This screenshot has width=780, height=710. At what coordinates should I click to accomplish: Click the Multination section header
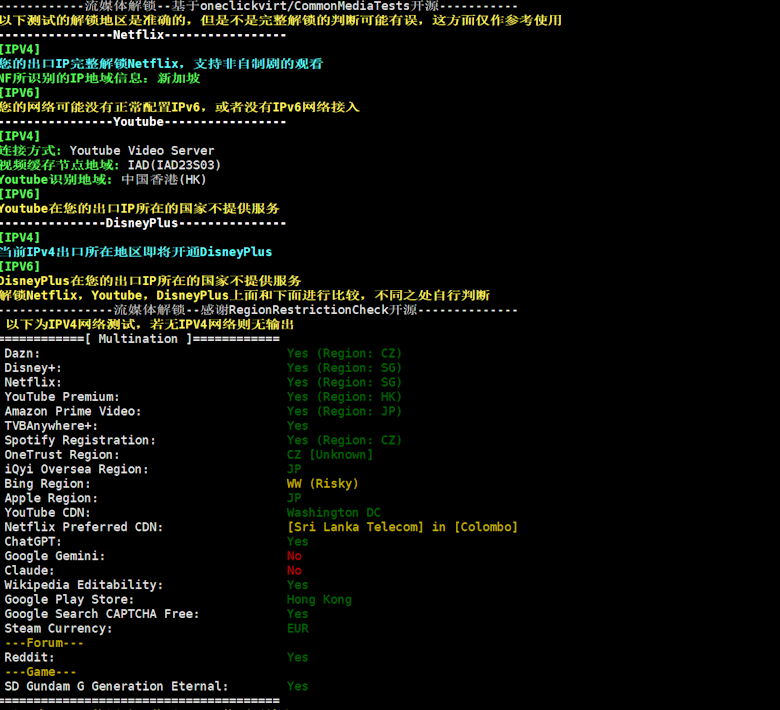[140, 339]
